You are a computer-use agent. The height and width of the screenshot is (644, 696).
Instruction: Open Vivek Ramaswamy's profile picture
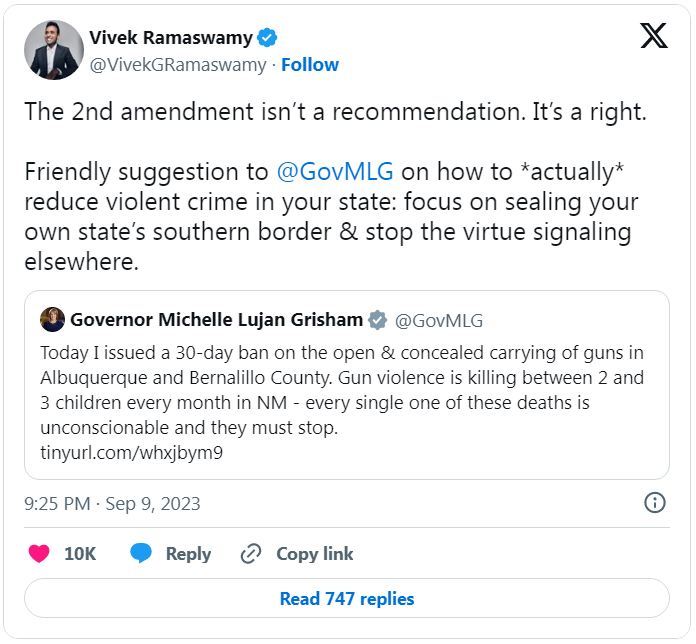pos(53,50)
